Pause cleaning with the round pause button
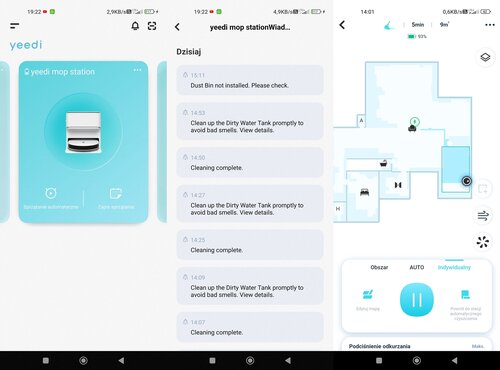 tap(417, 300)
